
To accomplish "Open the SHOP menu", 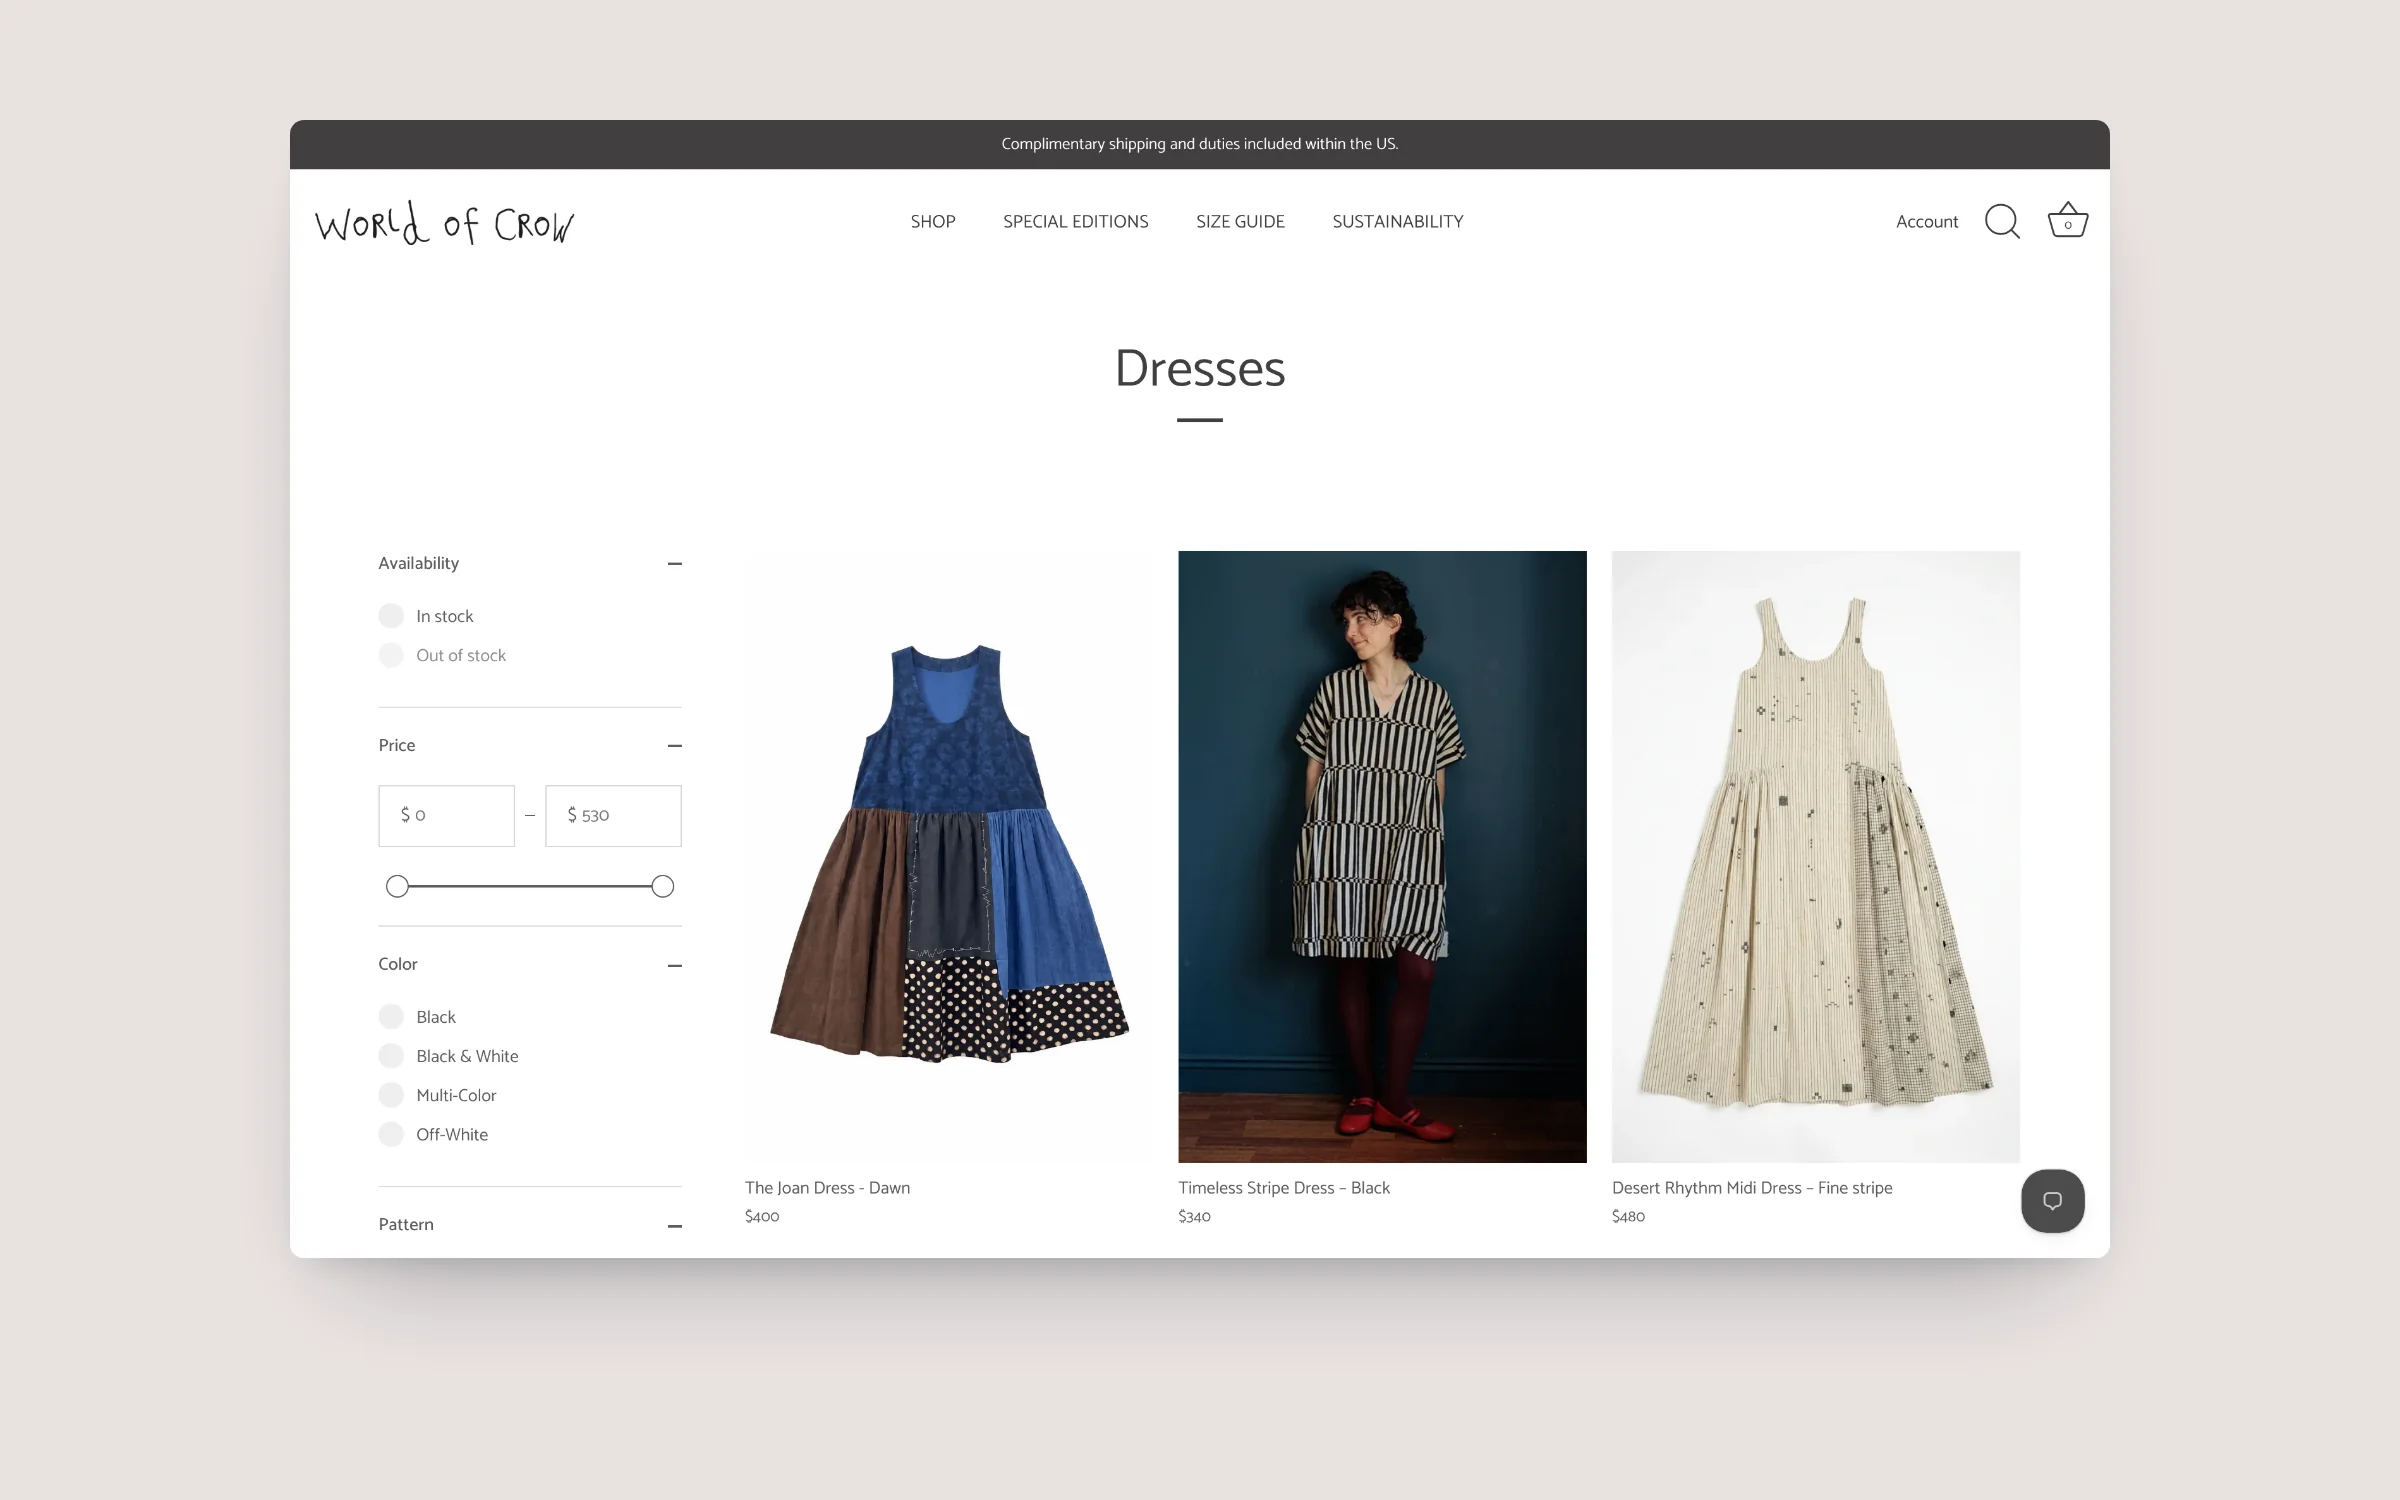I will click(933, 221).
